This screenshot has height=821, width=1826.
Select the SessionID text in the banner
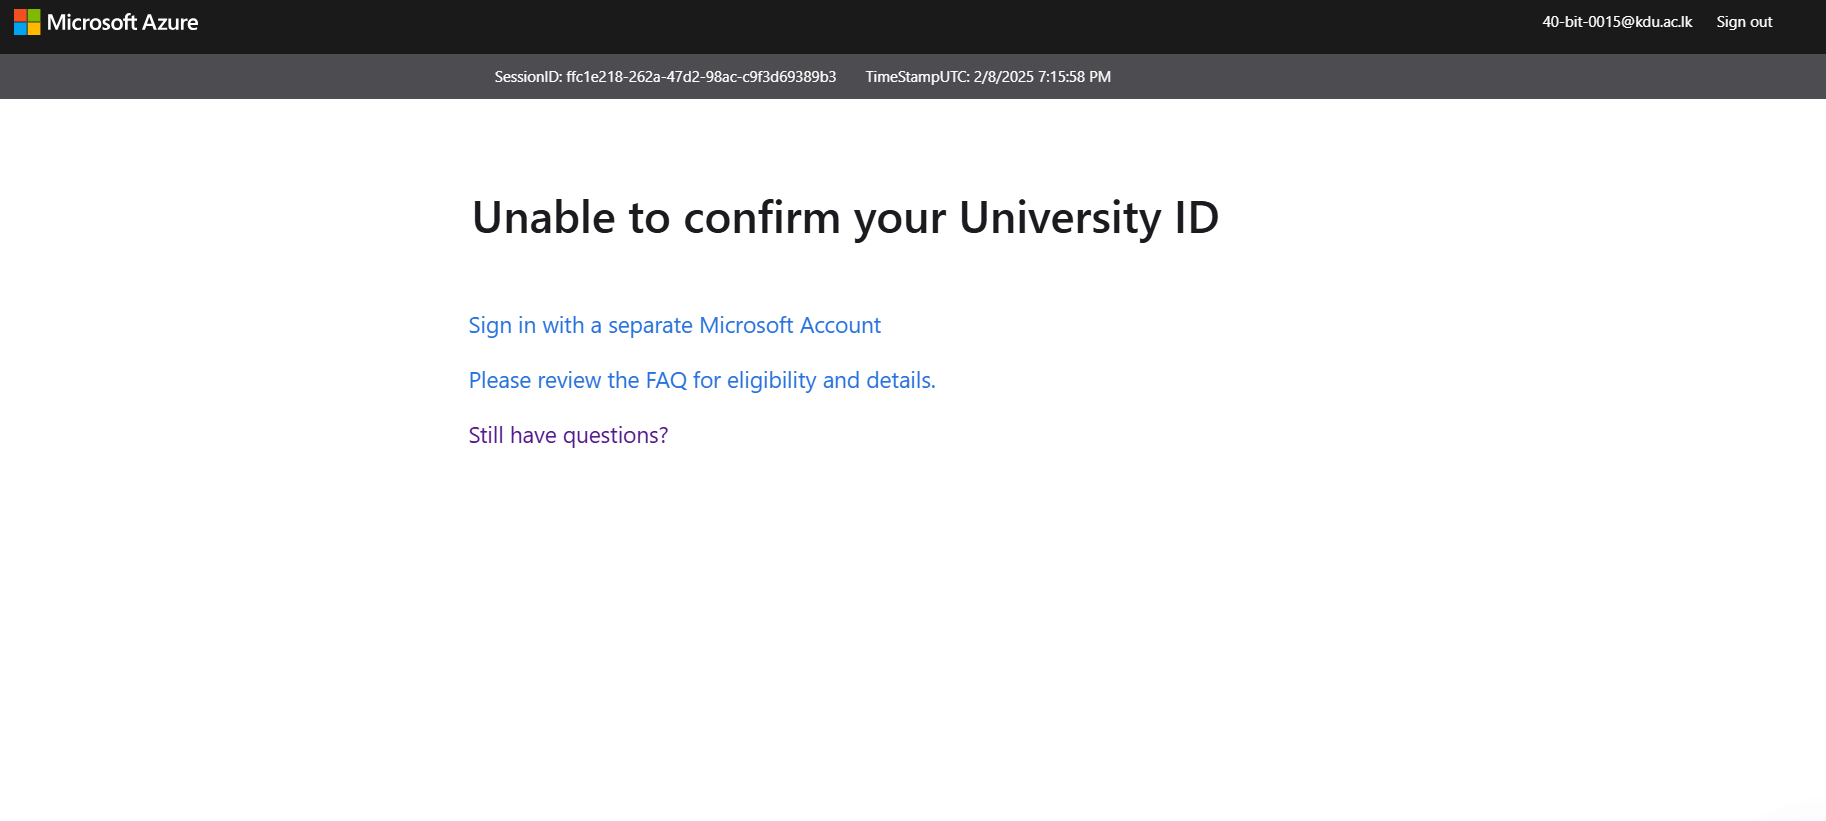click(x=665, y=77)
